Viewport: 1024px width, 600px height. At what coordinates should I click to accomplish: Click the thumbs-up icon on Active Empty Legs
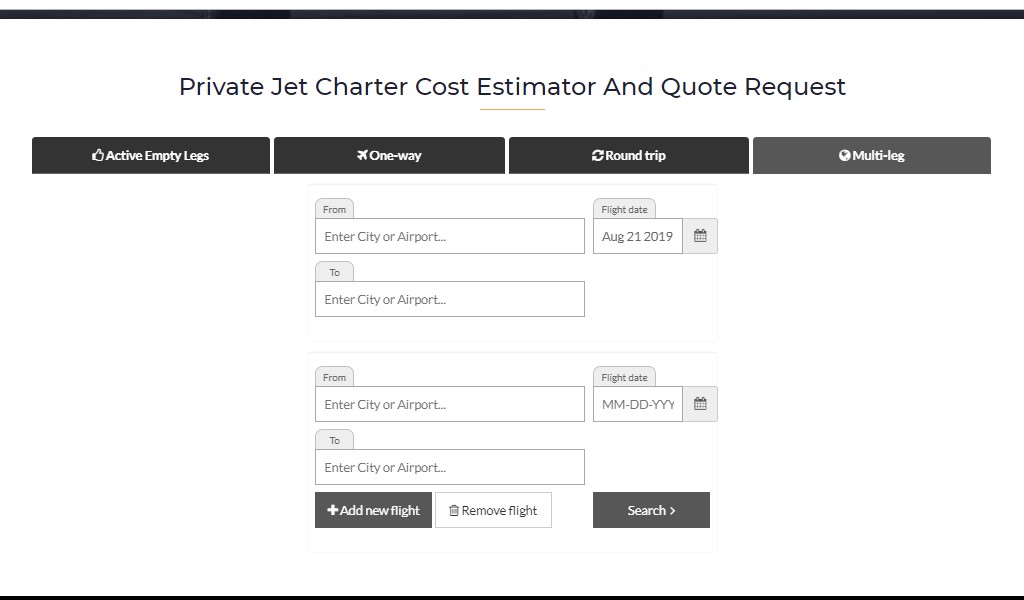(x=98, y=156)
